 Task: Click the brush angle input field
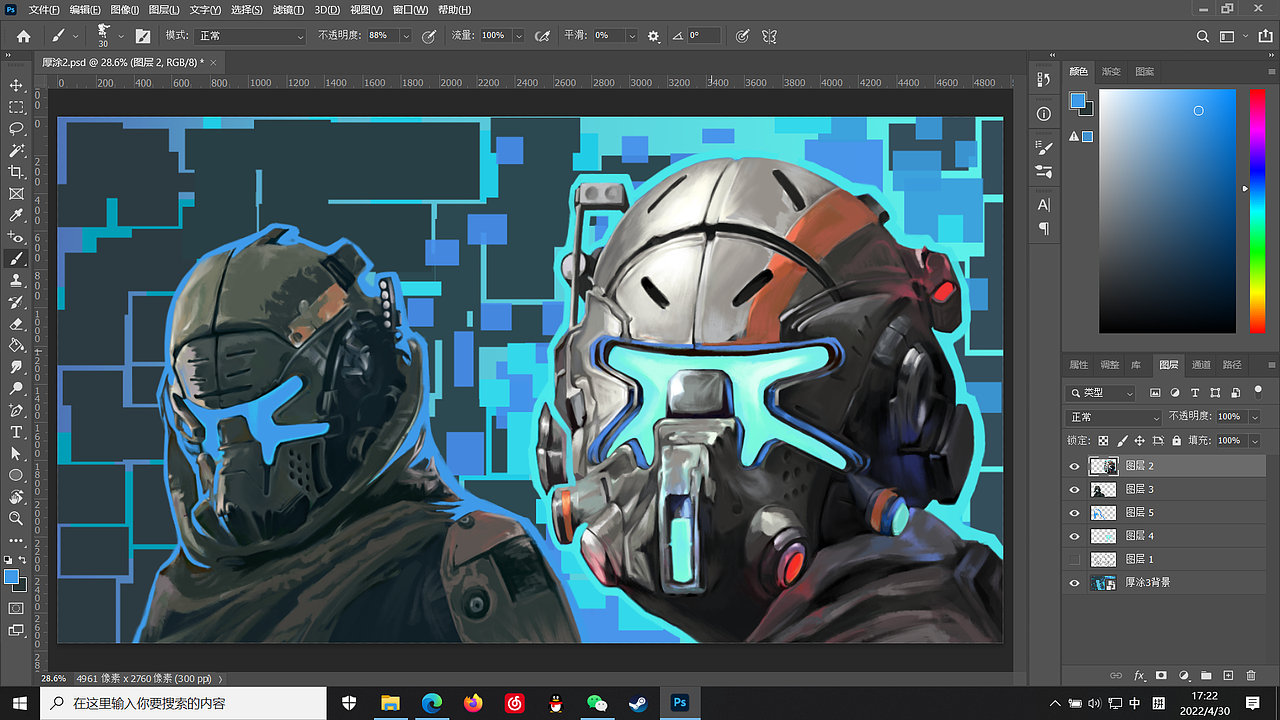pos(704,36)
